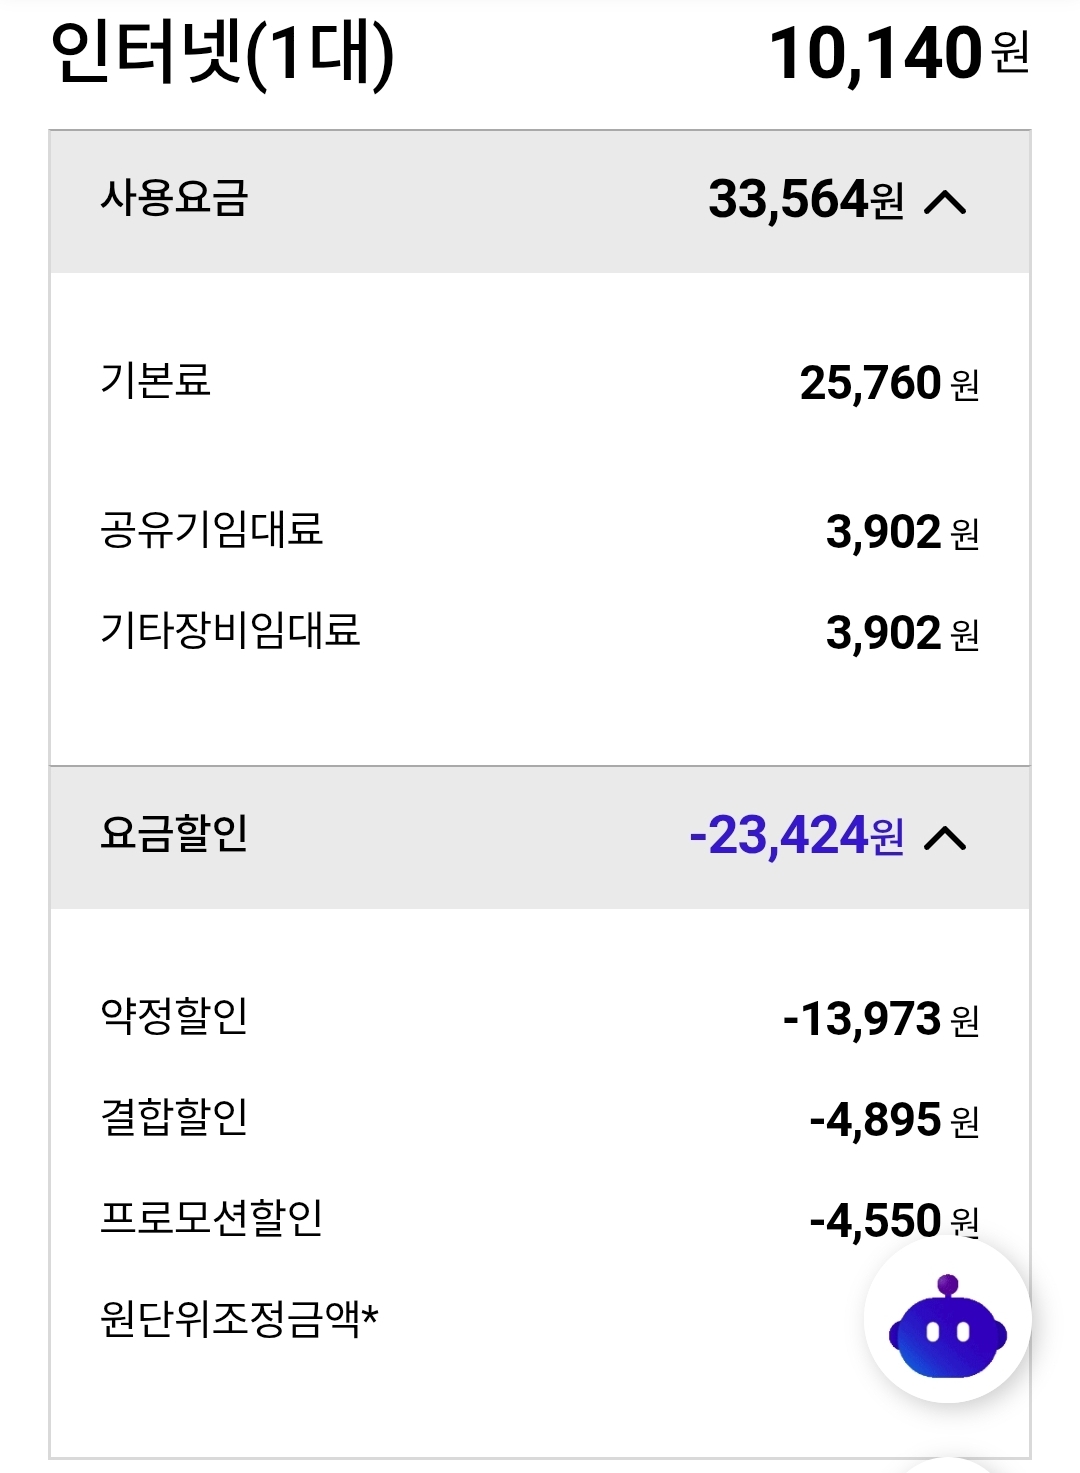1080x1473 pixels.
Task: Select the 기본료 row label
Action: (x=156, y=381)
